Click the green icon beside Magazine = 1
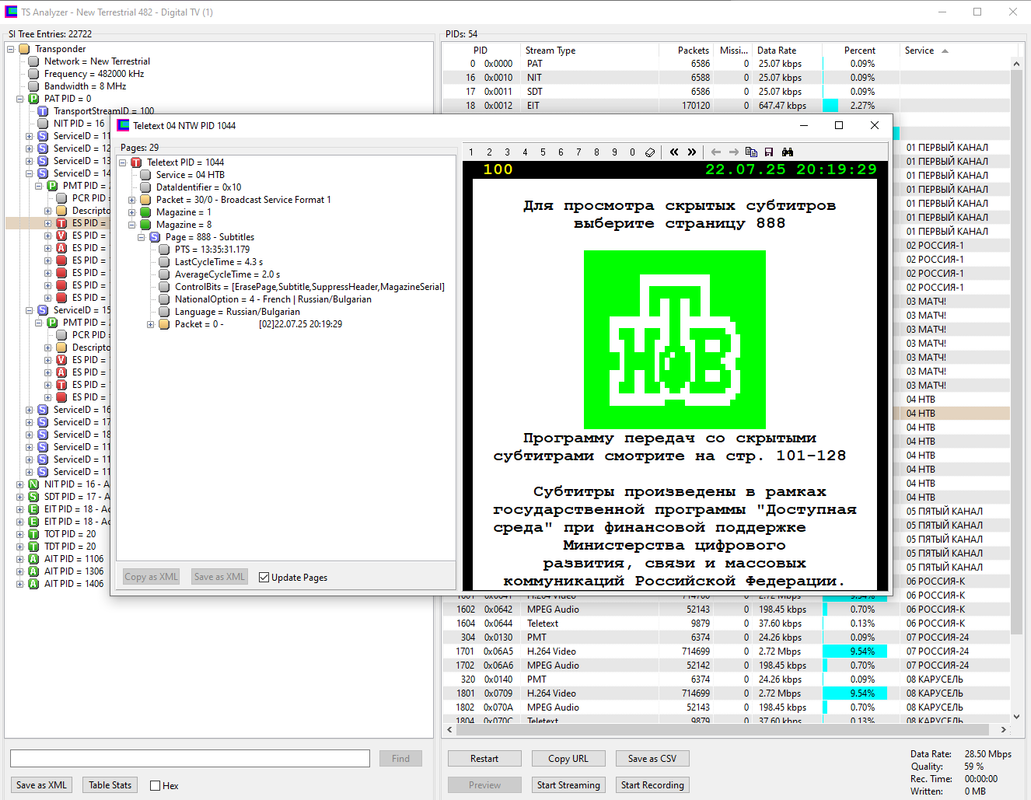The height and width of the screenshot is (800, 1031). [x=145, y=212]
